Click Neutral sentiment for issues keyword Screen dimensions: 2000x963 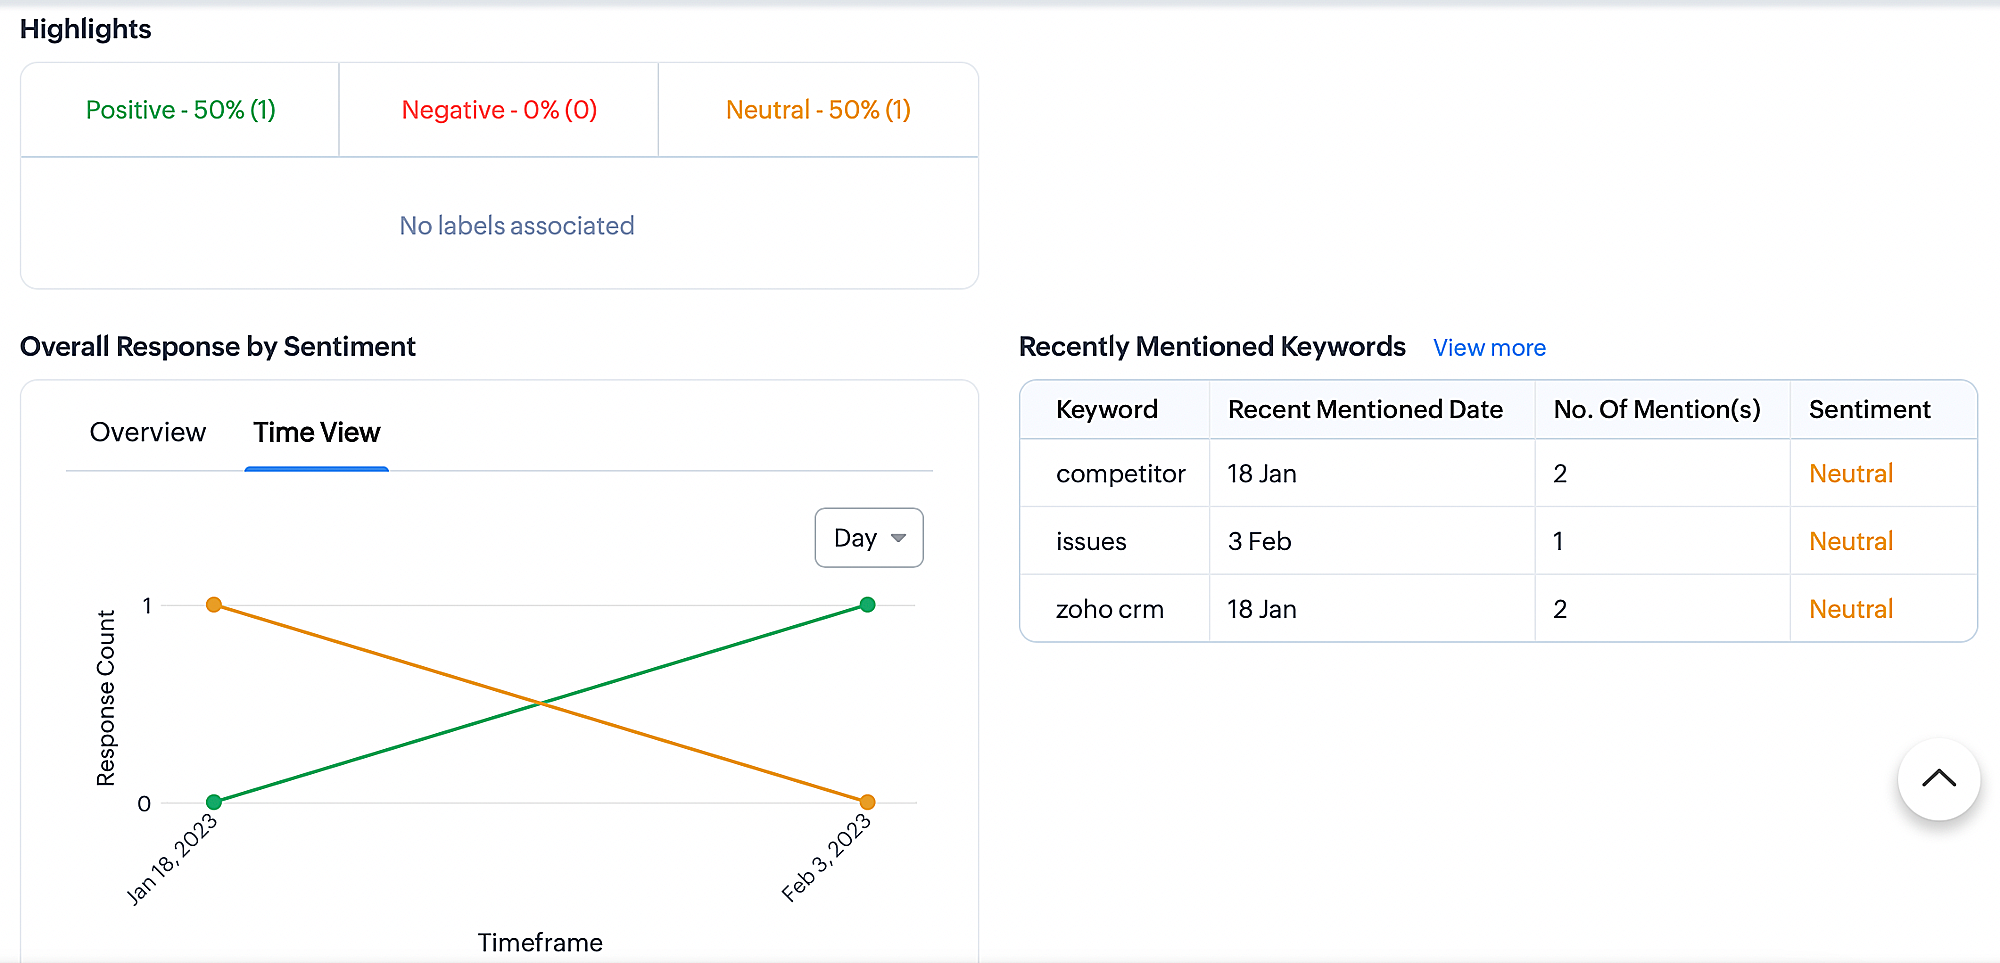tap(1850, 542)
